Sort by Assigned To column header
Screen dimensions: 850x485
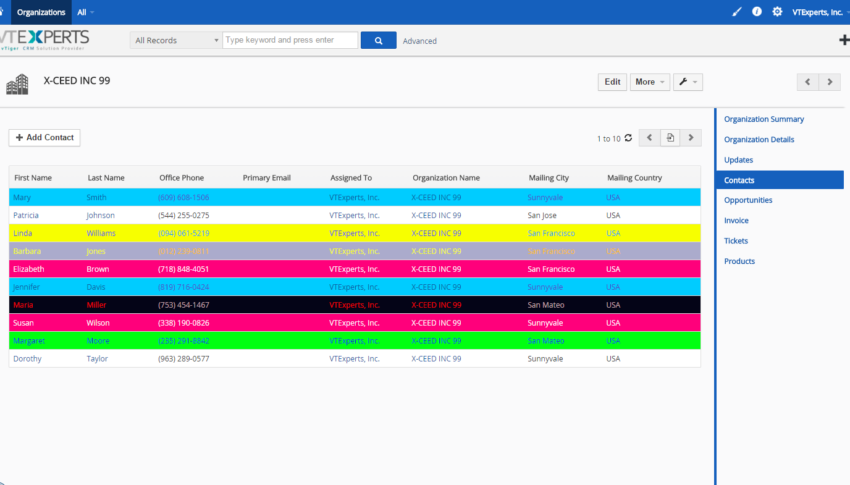(351, 178)
